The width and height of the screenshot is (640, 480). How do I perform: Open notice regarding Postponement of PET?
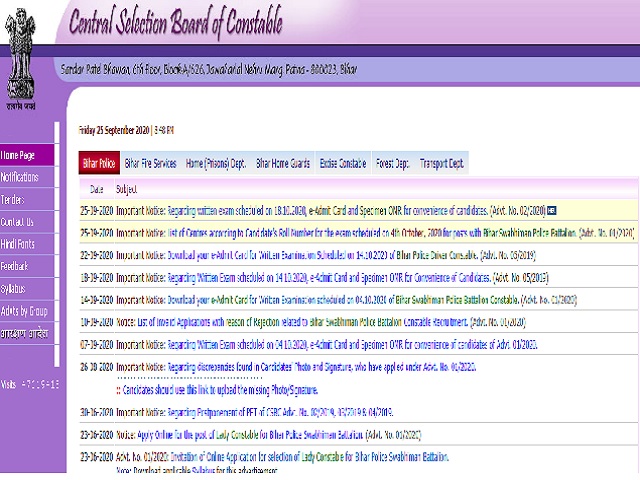point(280,412)
